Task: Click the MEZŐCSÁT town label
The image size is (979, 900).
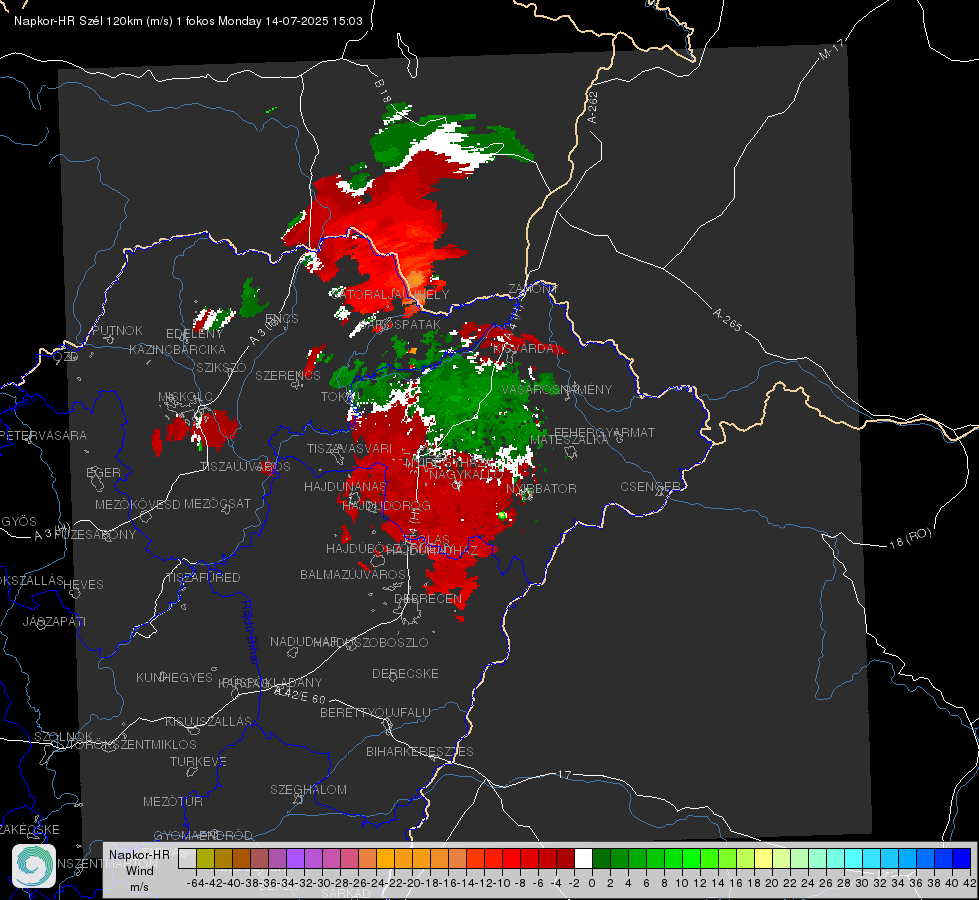Action: (217, 503)
